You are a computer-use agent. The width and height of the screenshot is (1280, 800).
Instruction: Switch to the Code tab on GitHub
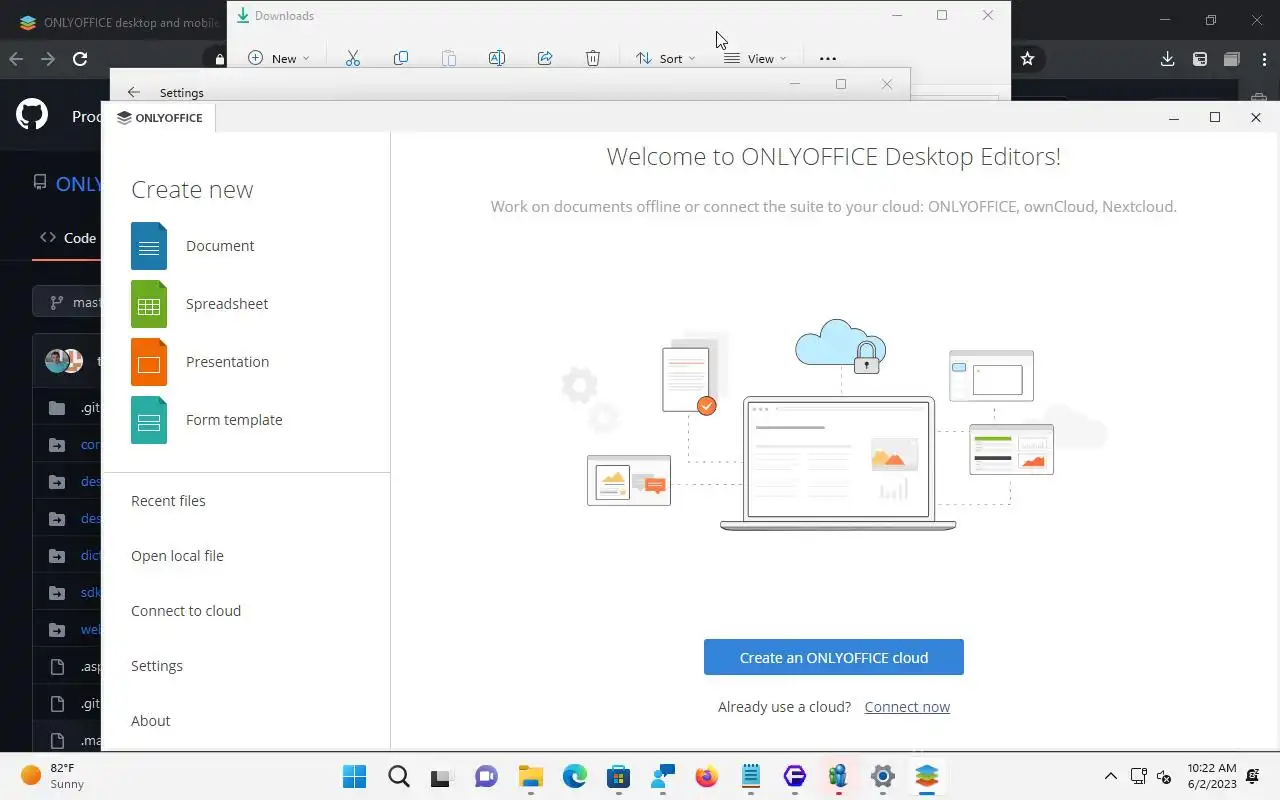(x=68, y=238)
